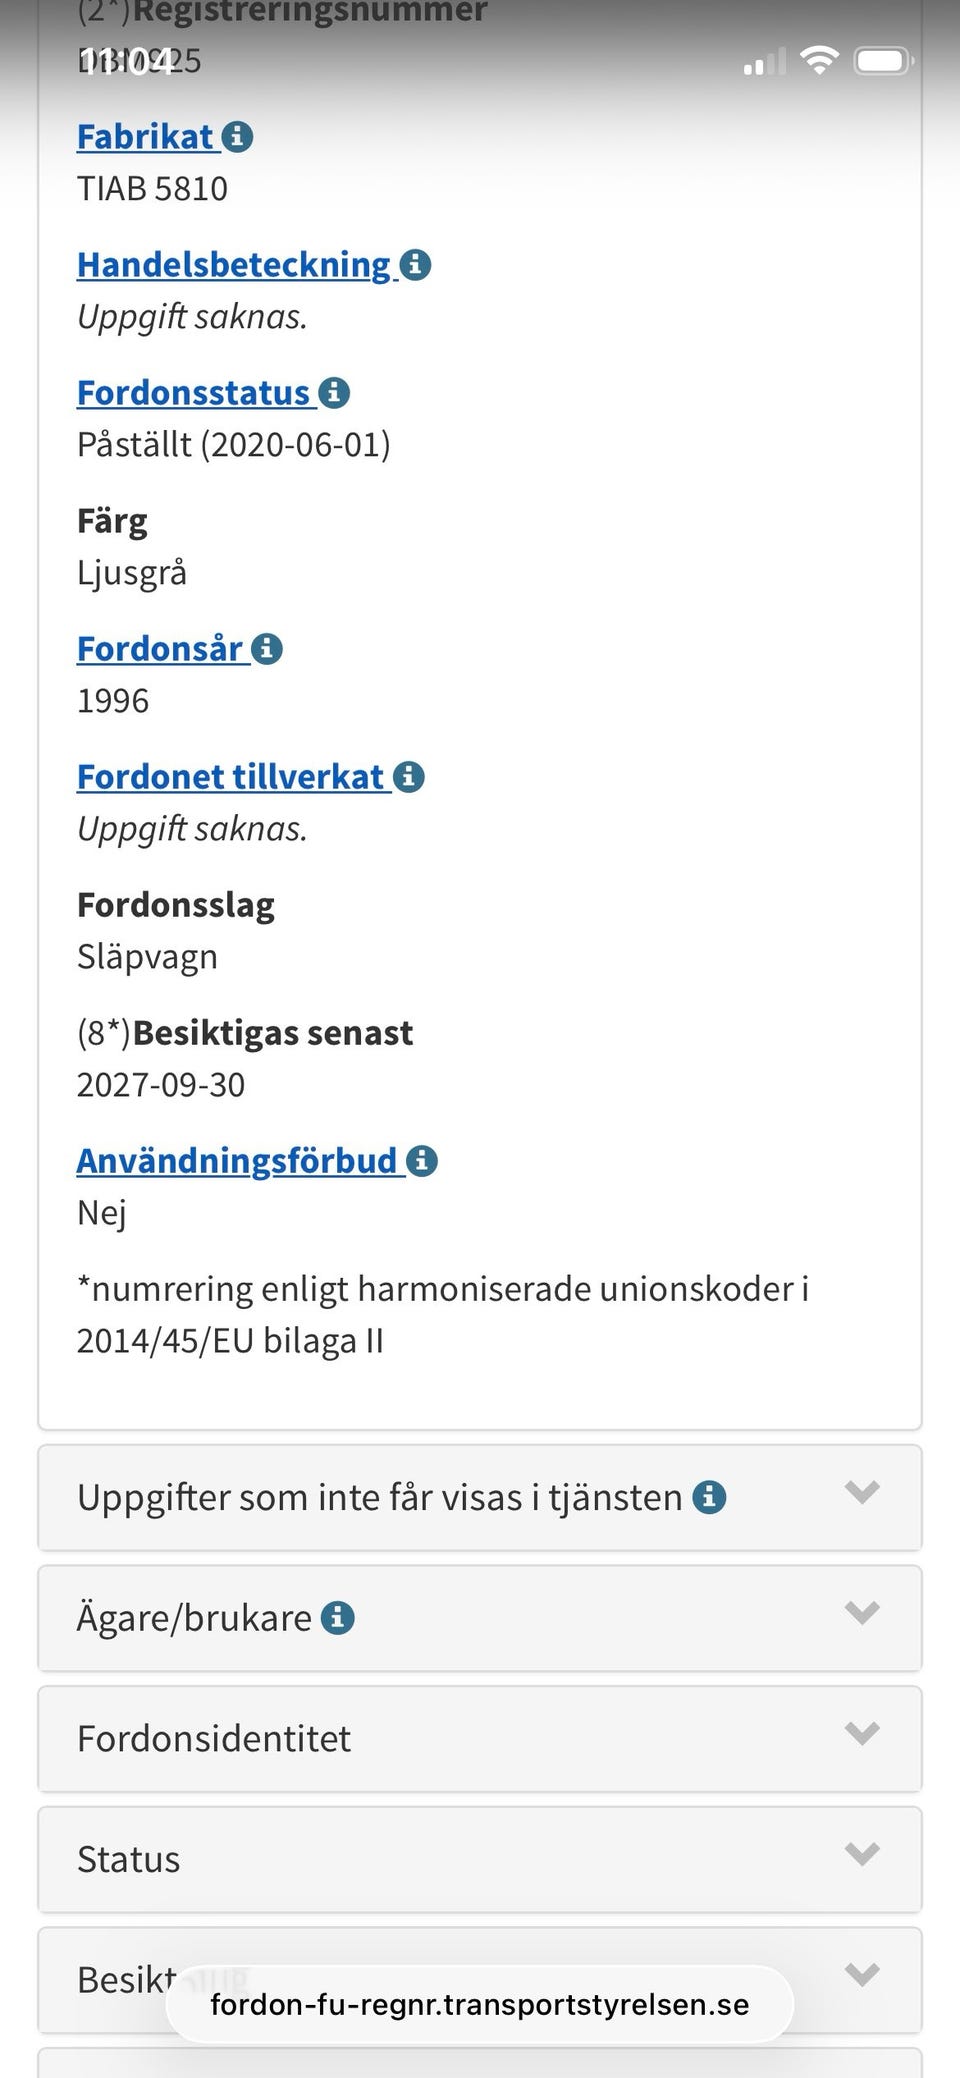Click the info icon next to Fabrikat
This screenshot has width=960, height=2078.
[238, 138]
